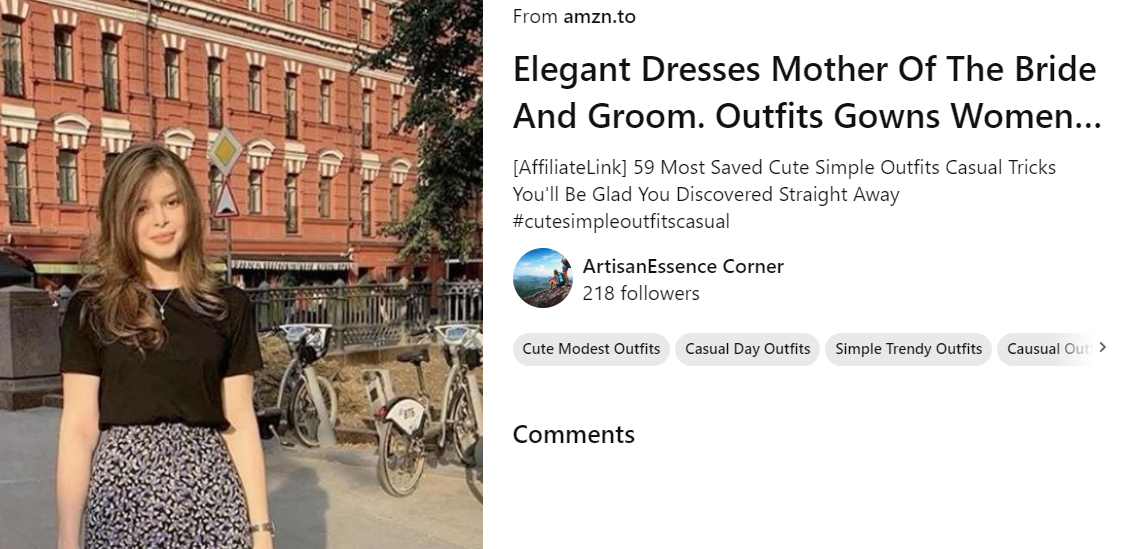Select the Cute Modest Outfits tag

point(591,349)
